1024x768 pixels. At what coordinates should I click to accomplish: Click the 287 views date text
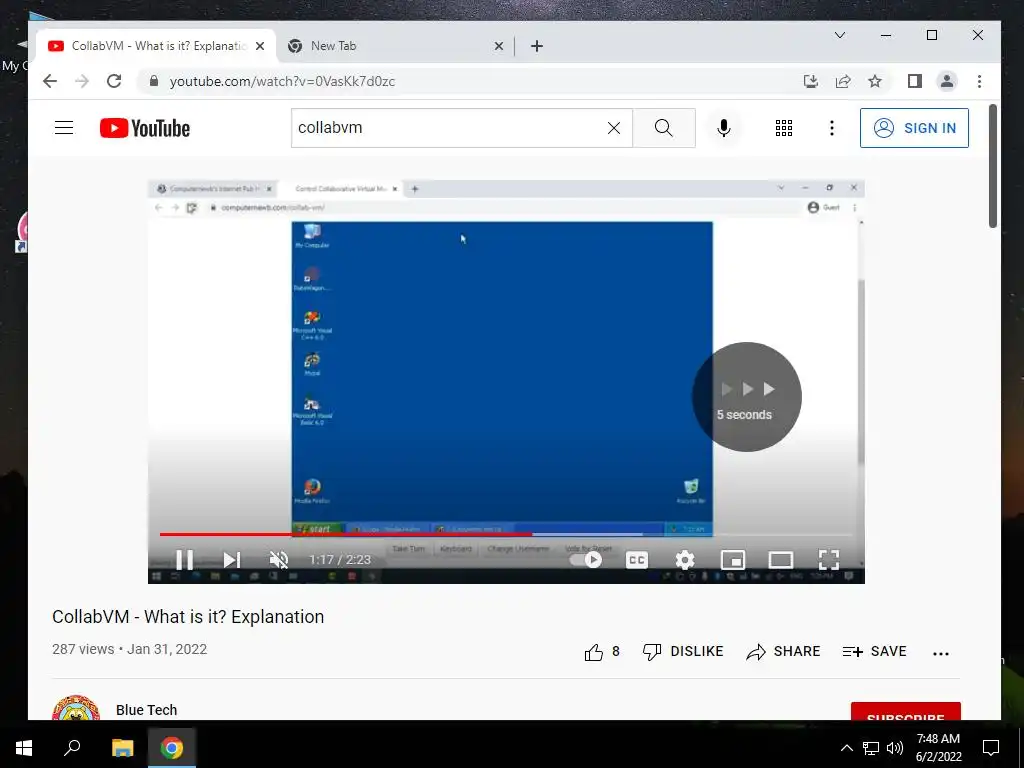click(129, 649)
